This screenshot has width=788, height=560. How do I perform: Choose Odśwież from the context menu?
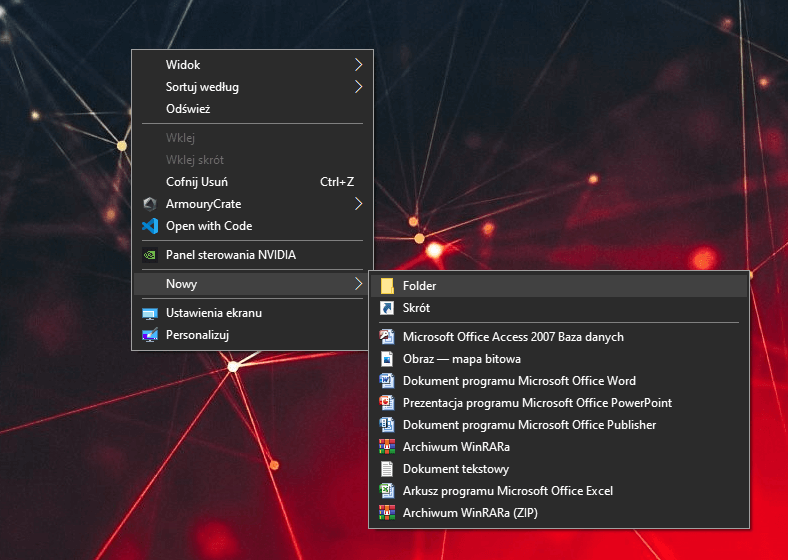click(252, 109)
